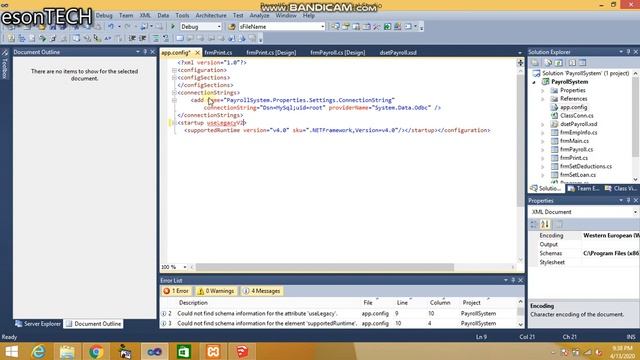
Task: Expand the Properties folder in Solution Explorer
Action: [x=543, y=91]
